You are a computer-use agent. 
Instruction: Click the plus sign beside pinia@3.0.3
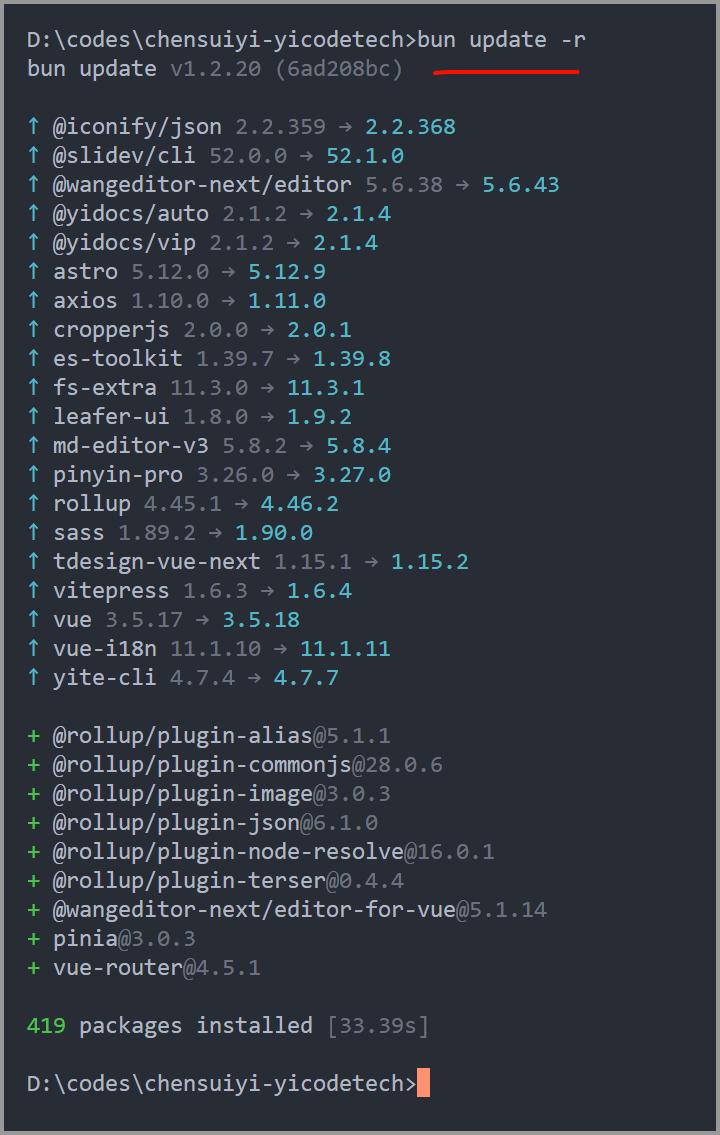click(34, 939)
